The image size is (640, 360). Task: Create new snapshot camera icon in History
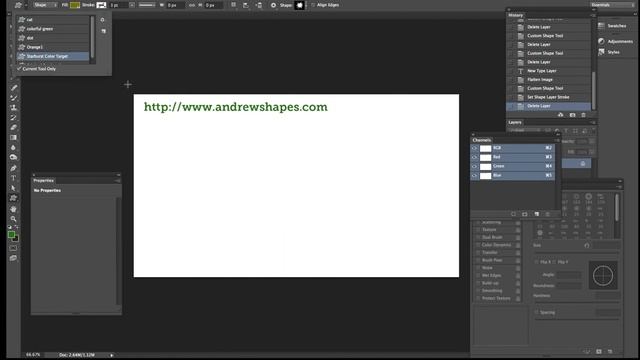[x=572, y=115]
